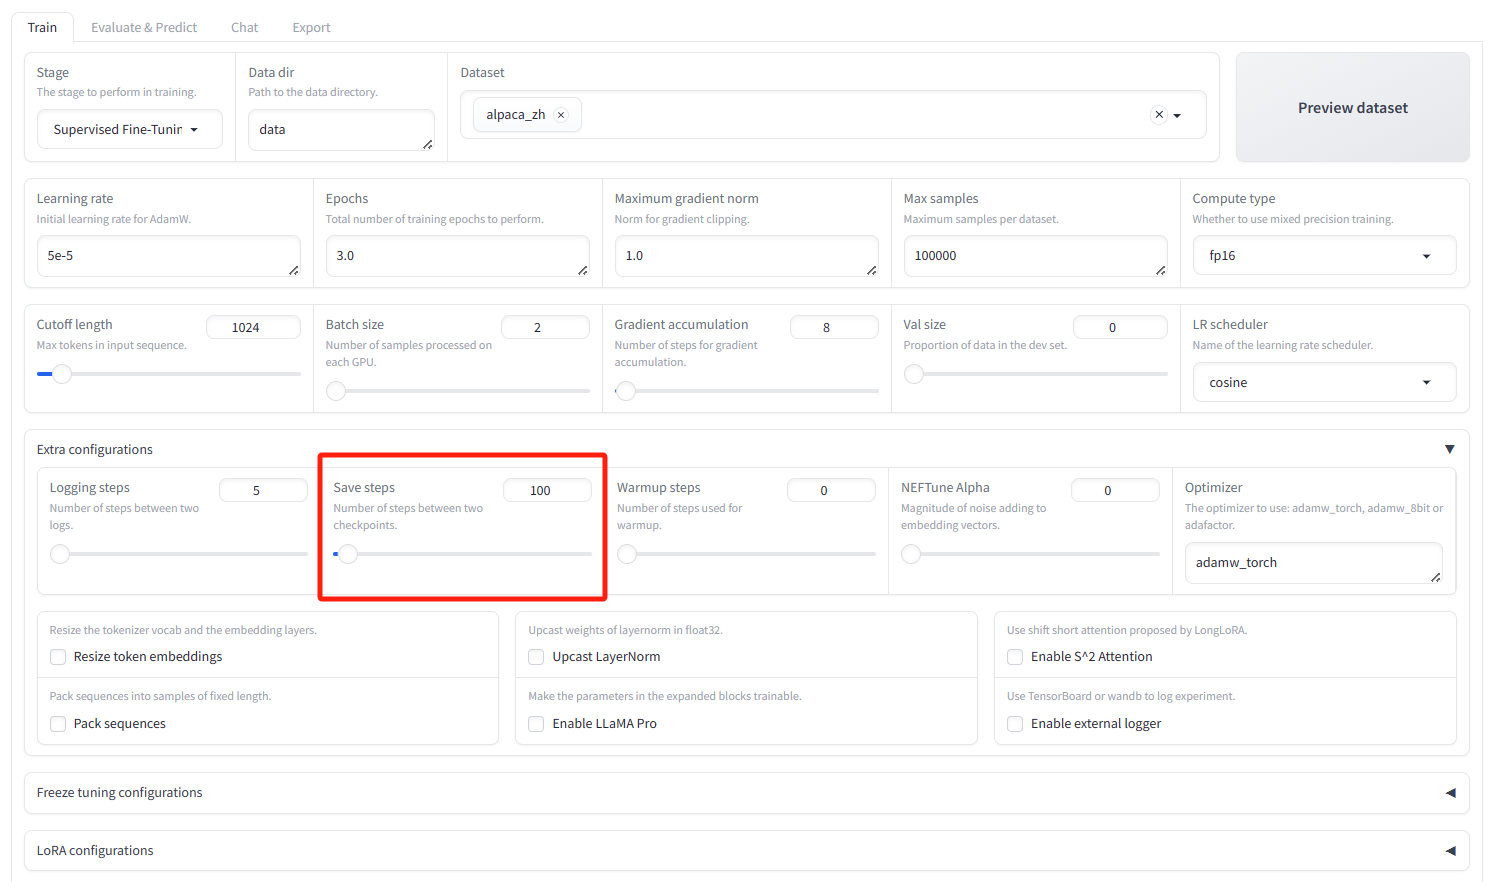Enable the Resize token embeddings checkbox
Screen dimensions: 1503x882
57,657
